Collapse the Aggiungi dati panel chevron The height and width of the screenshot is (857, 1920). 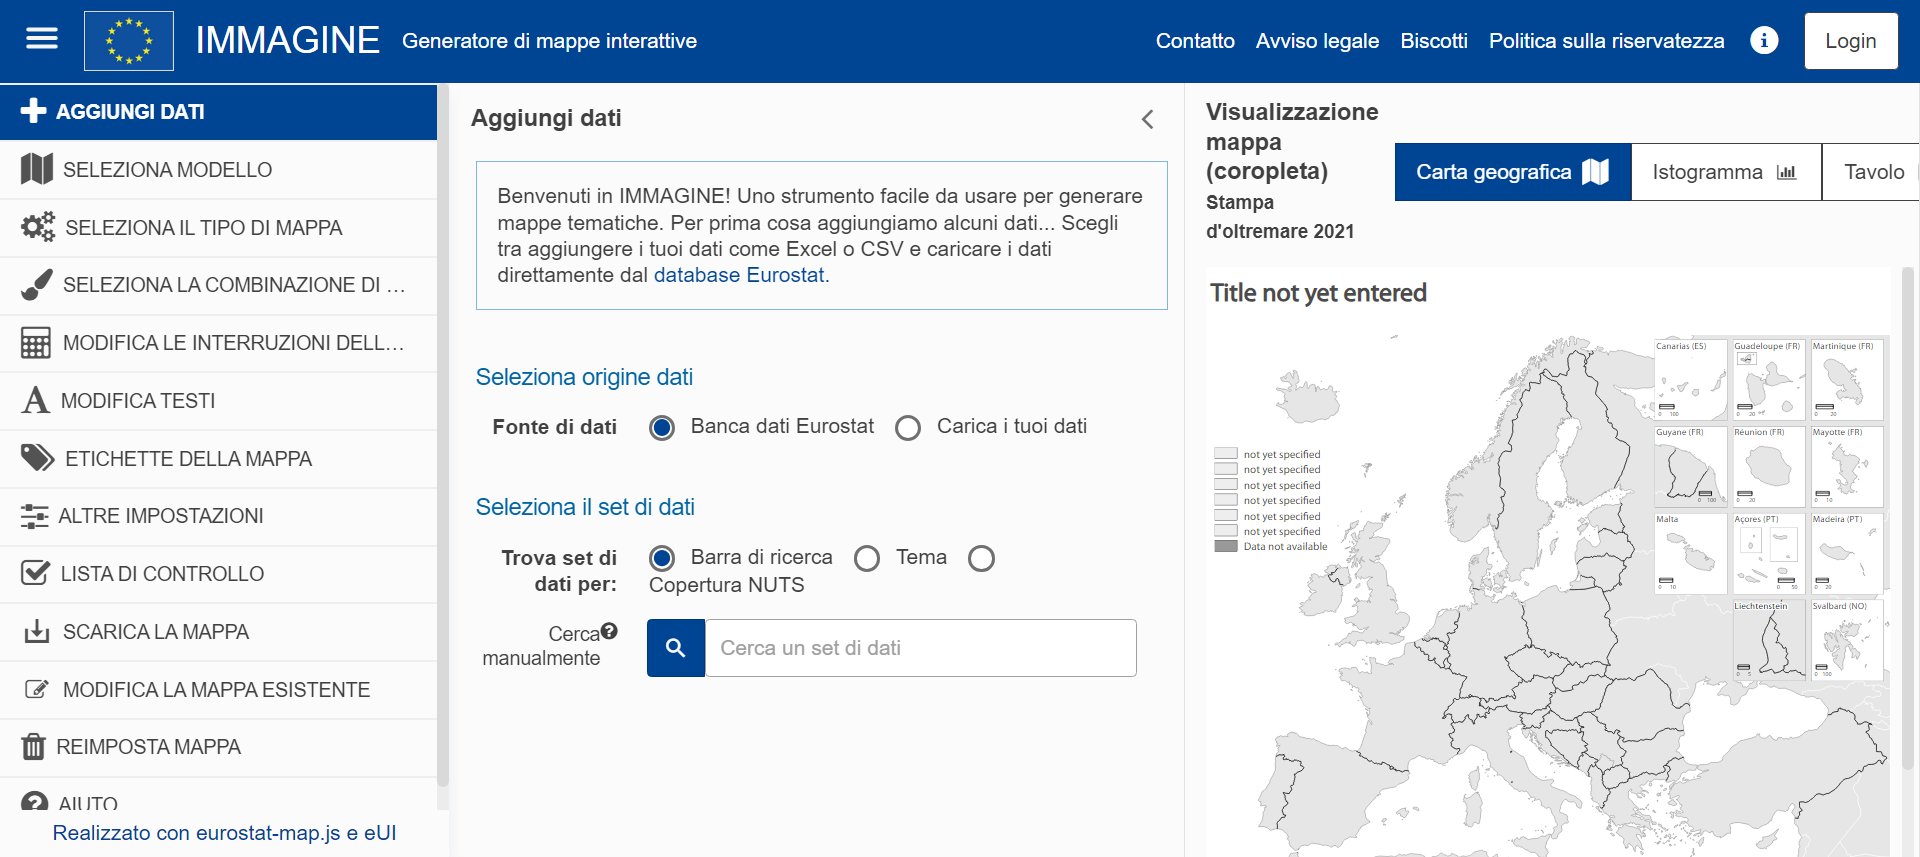point(1148,120)
